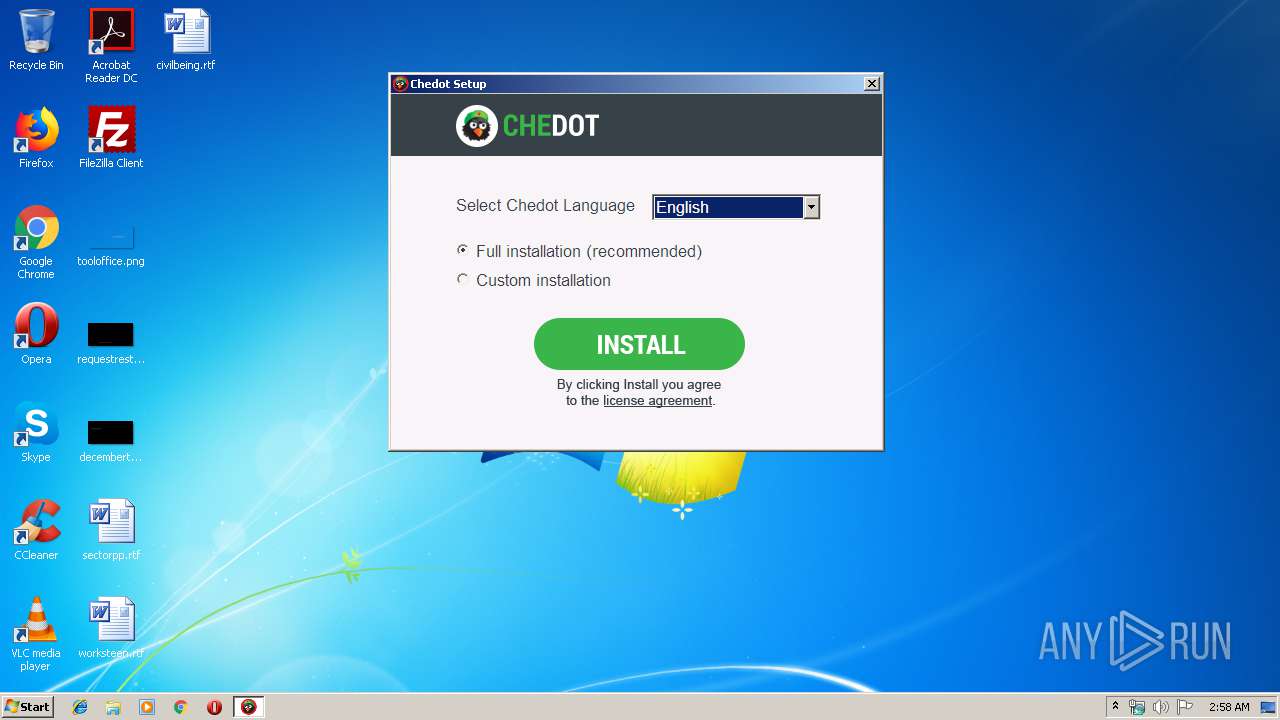Open Windows Explorer folder in taskbar
The height and width of the screenshot is (720, 1280).
coord(113,707)
